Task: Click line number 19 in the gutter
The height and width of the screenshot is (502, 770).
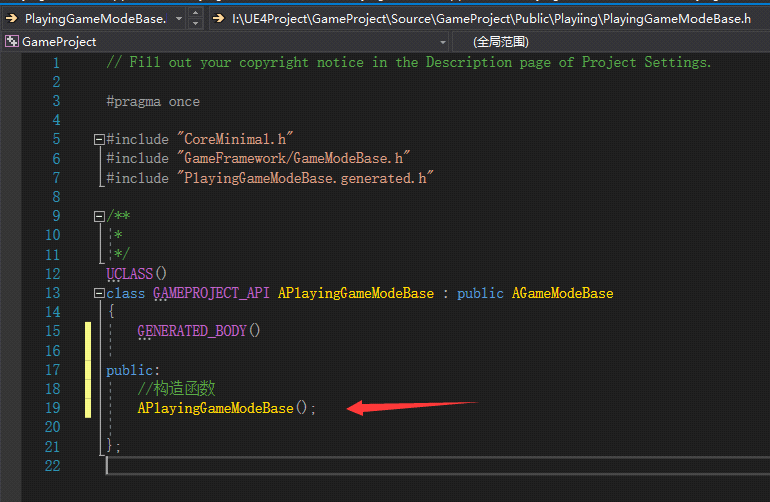Action: 53,408
